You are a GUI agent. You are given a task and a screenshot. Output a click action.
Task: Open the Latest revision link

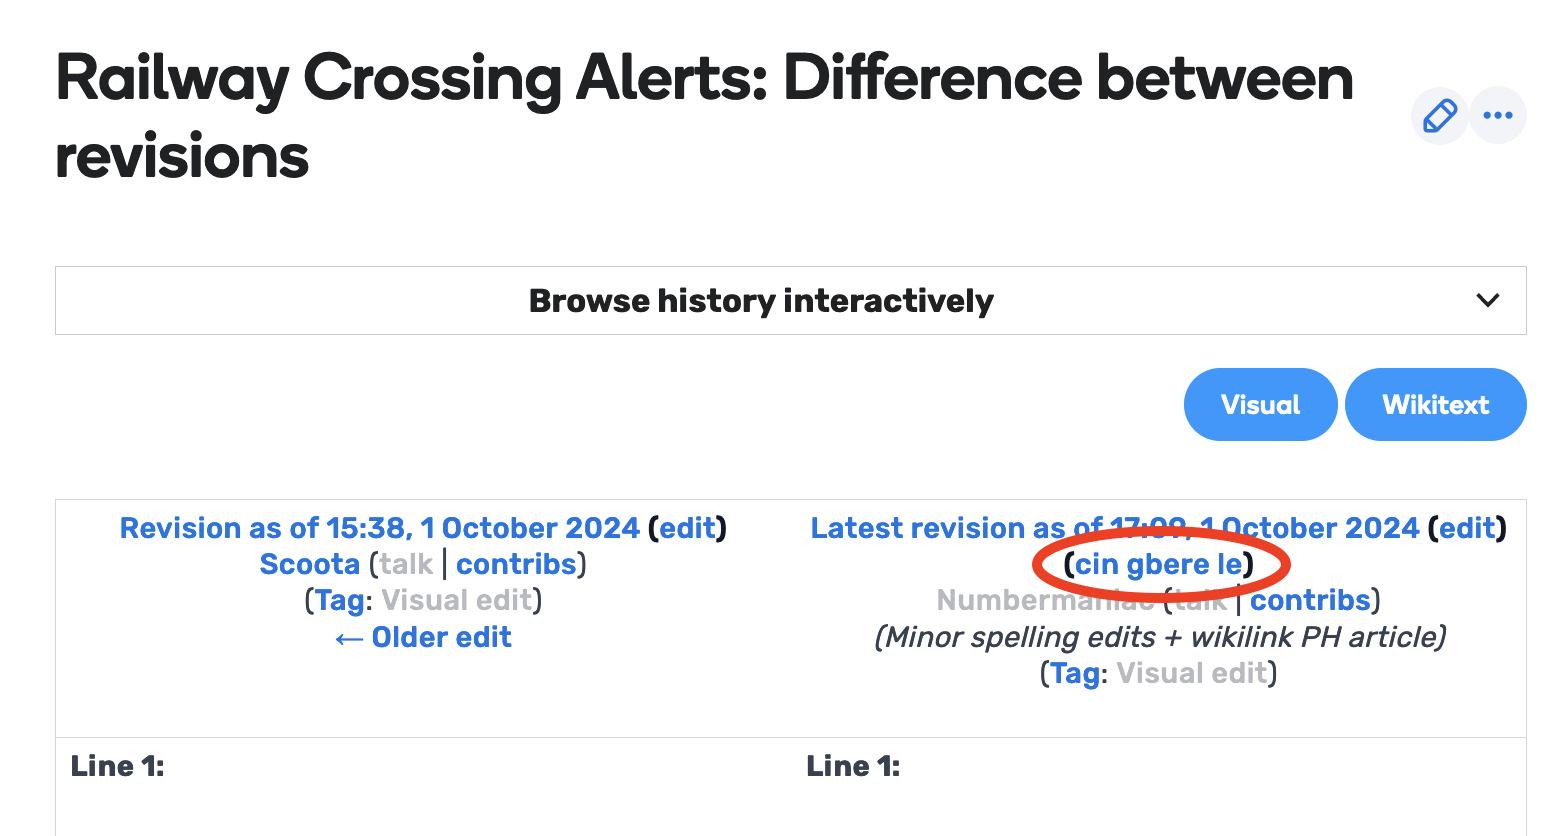click(x=1115, y=528)
